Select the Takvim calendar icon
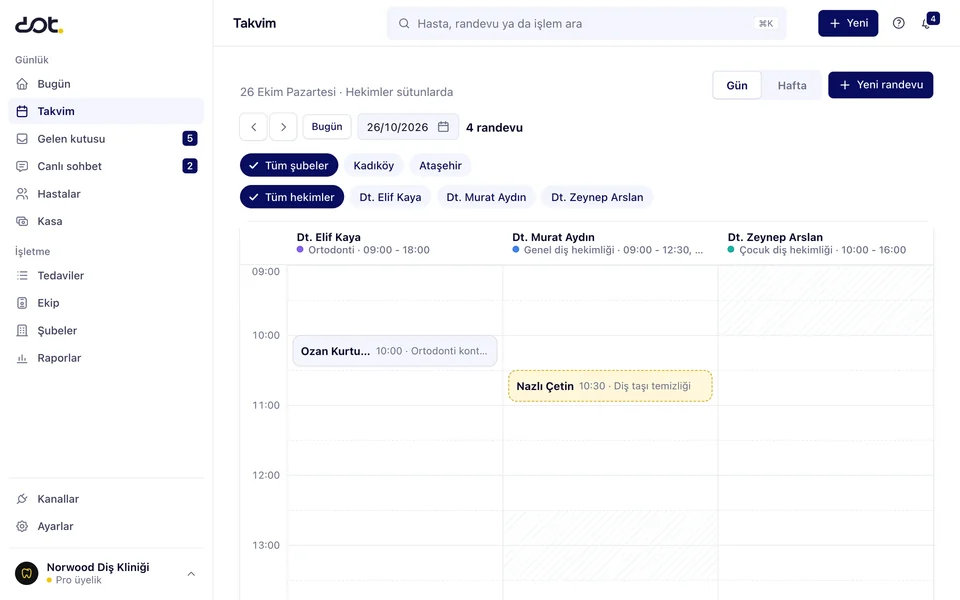This screenshot has height=600, width=960. (x=22, y=111)
